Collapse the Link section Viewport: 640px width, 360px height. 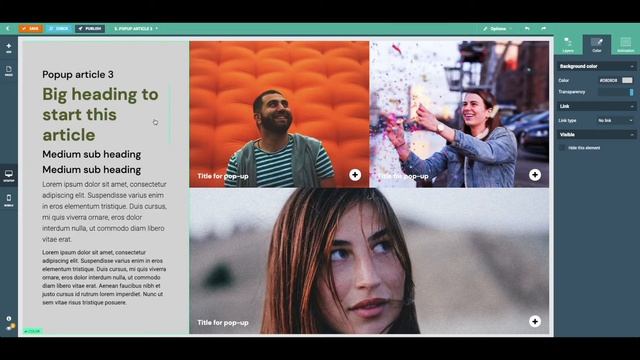597,106
